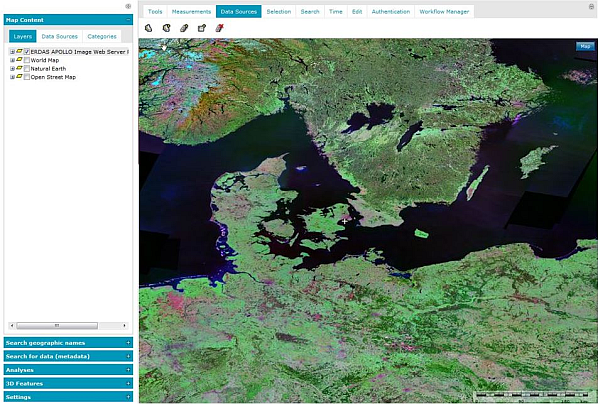Select the 'Open Street Map' layer name
This screenshot has width=600, height=404.
(x=53, y=77)
